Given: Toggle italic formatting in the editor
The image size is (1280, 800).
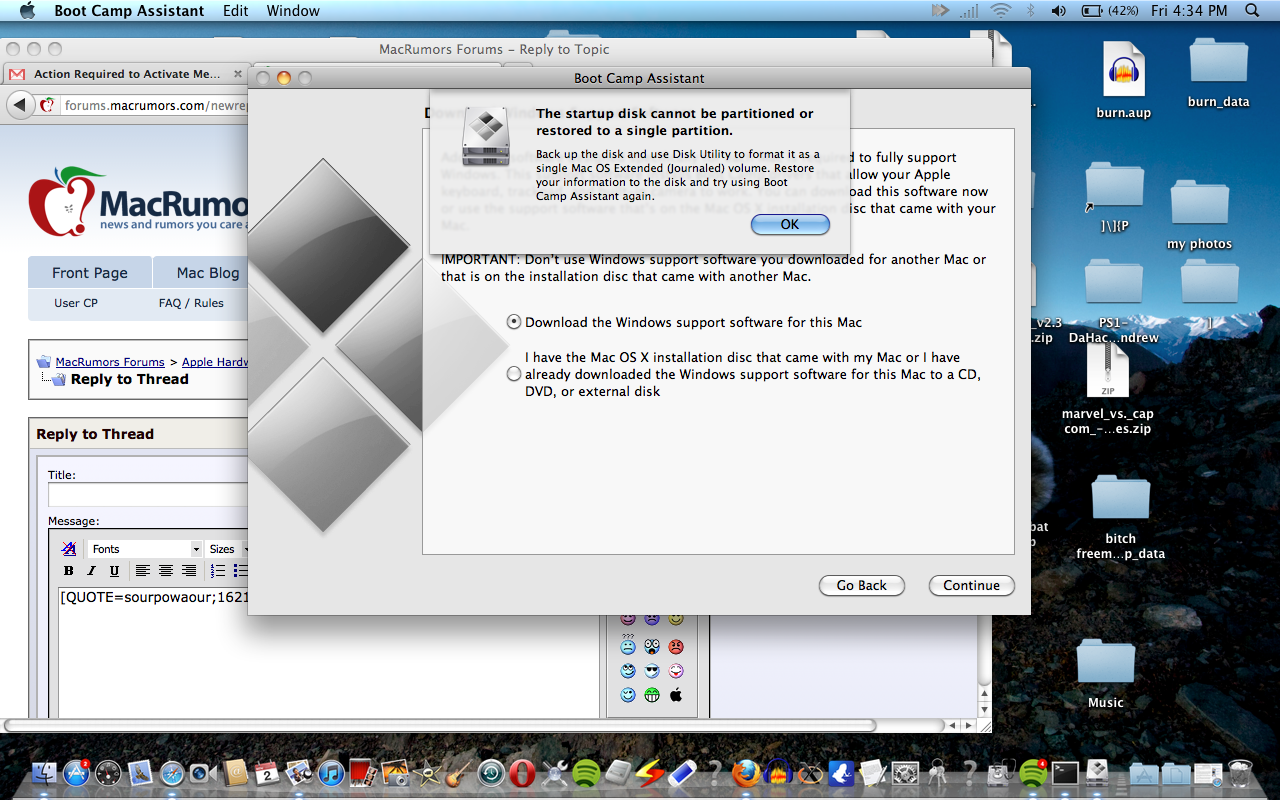Looking at the screenshot, I should pyautogui.click(x=91, y=571).
